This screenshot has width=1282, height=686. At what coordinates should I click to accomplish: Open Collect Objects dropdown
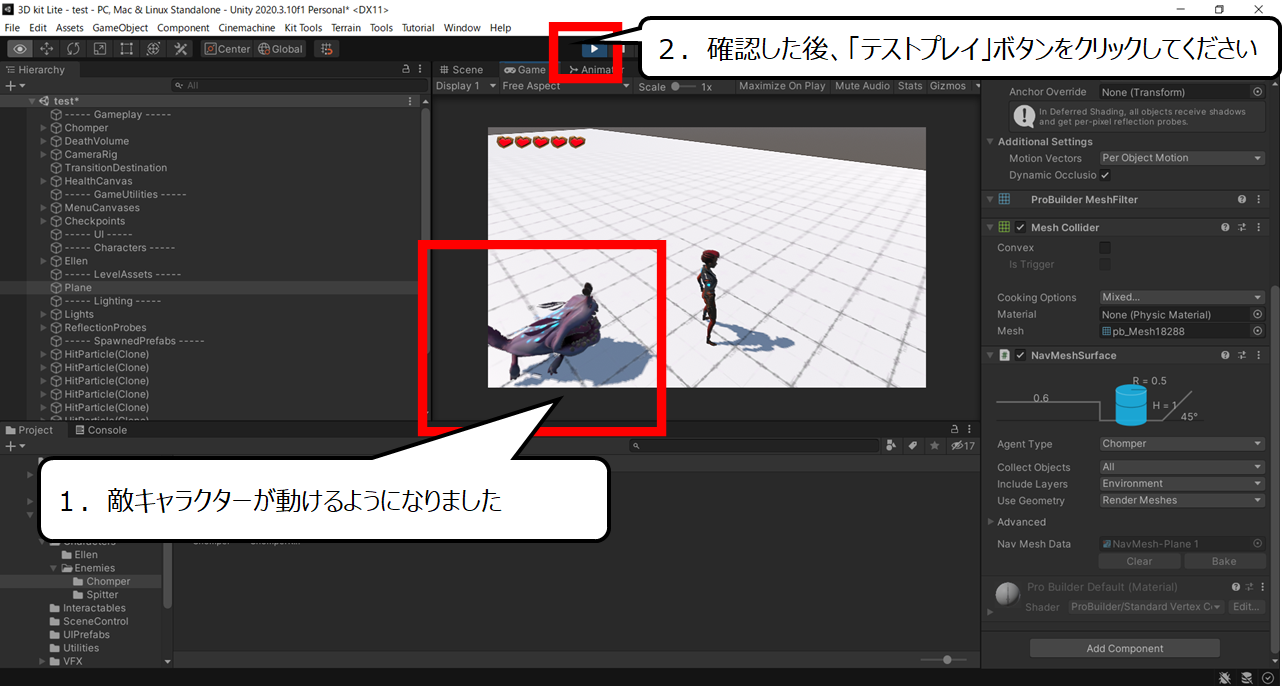pos(1182,467)
